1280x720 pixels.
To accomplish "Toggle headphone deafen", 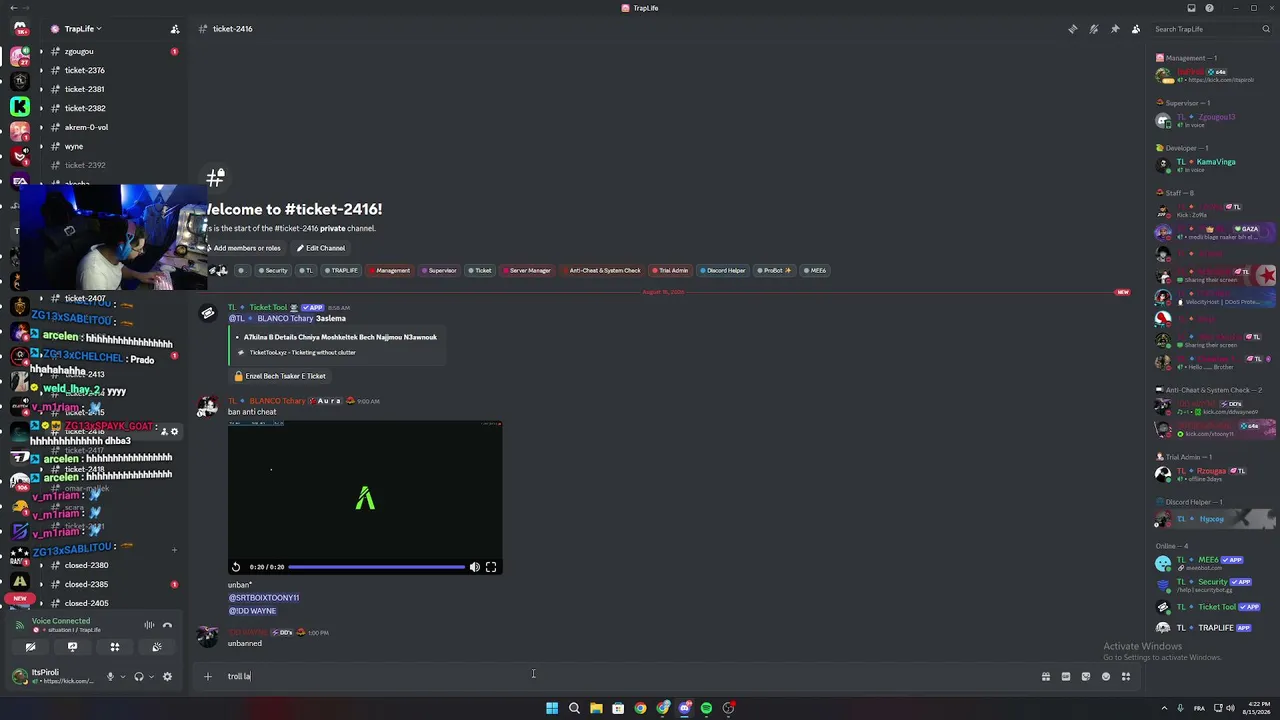I will 139,677.
